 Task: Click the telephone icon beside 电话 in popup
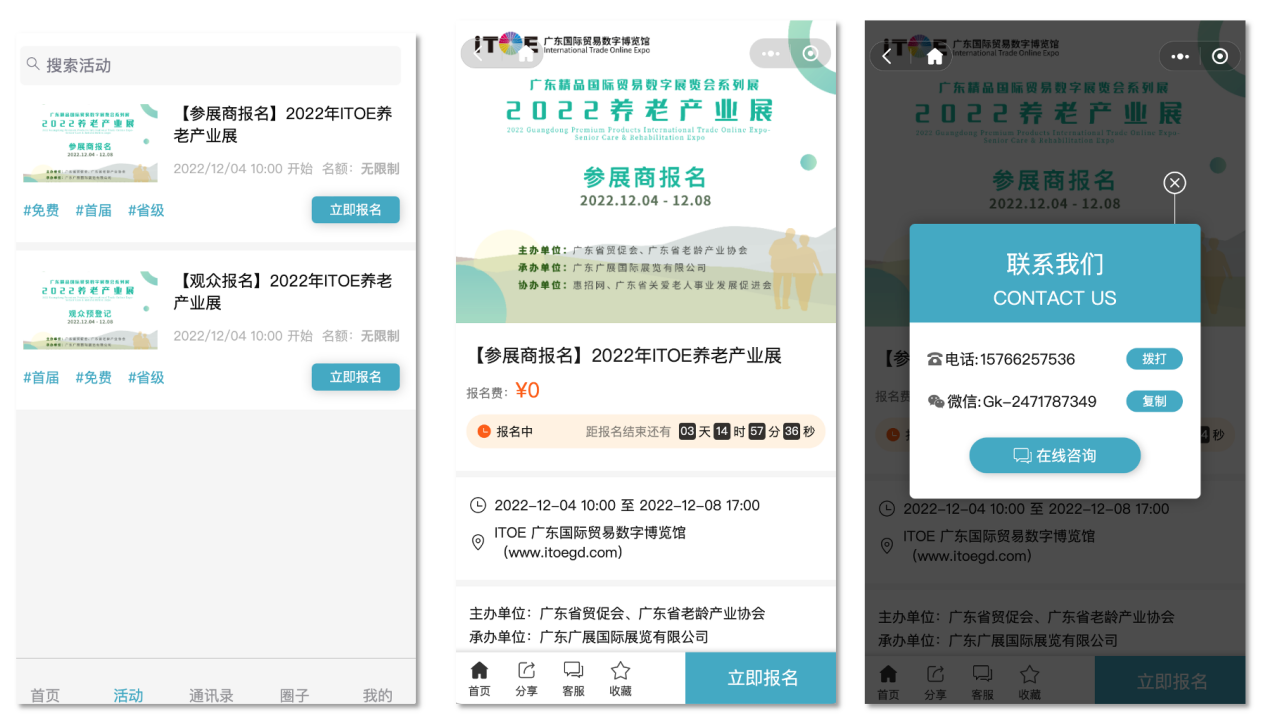click(x=935, y=360)
